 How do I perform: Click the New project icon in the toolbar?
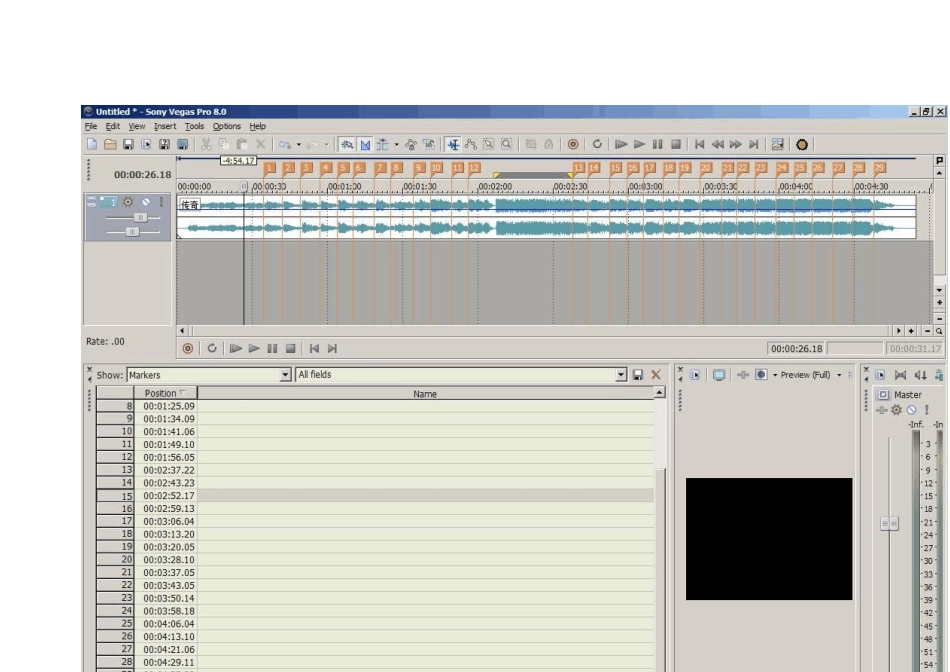pyautogui.click(x=92, y=144)
